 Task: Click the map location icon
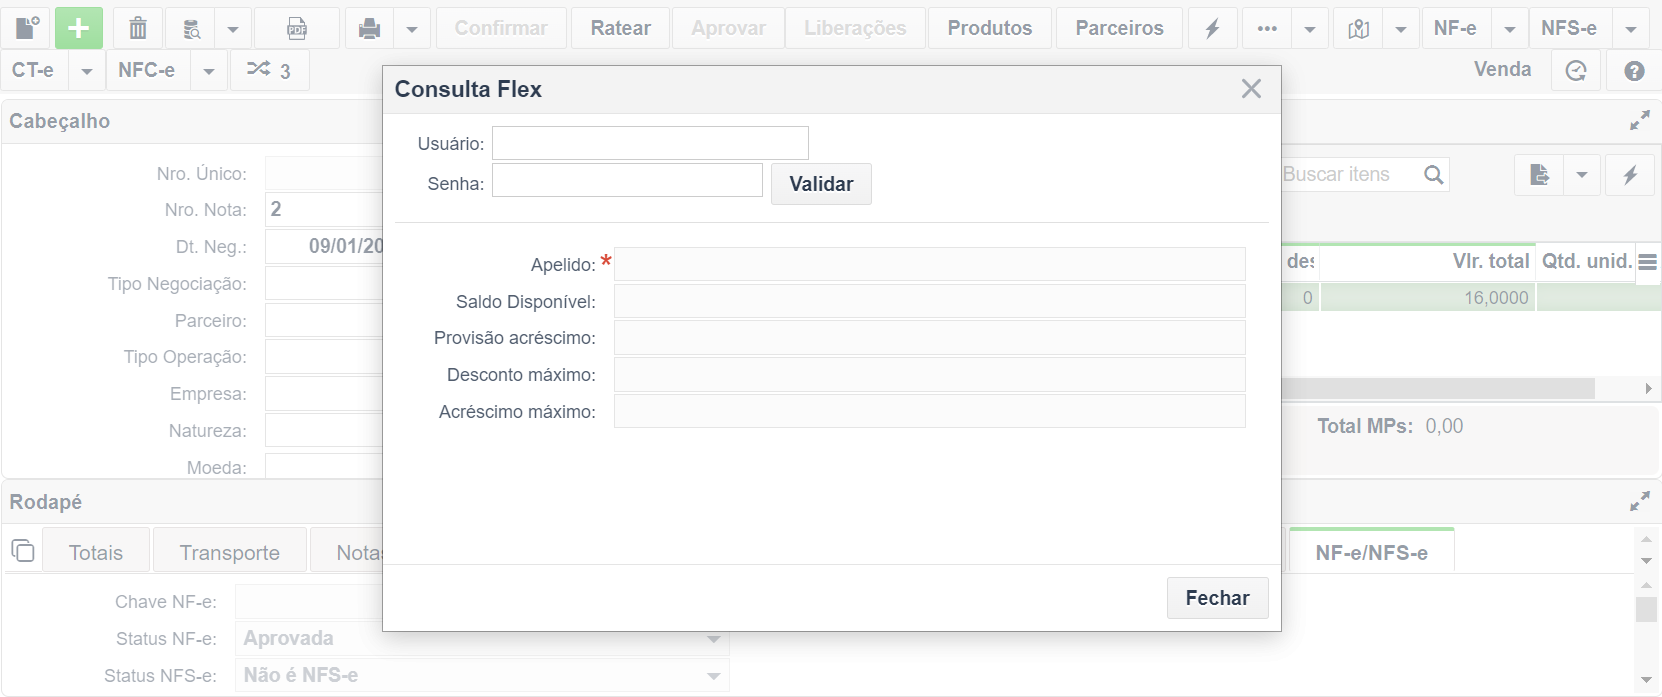(x=1359, y=28)
